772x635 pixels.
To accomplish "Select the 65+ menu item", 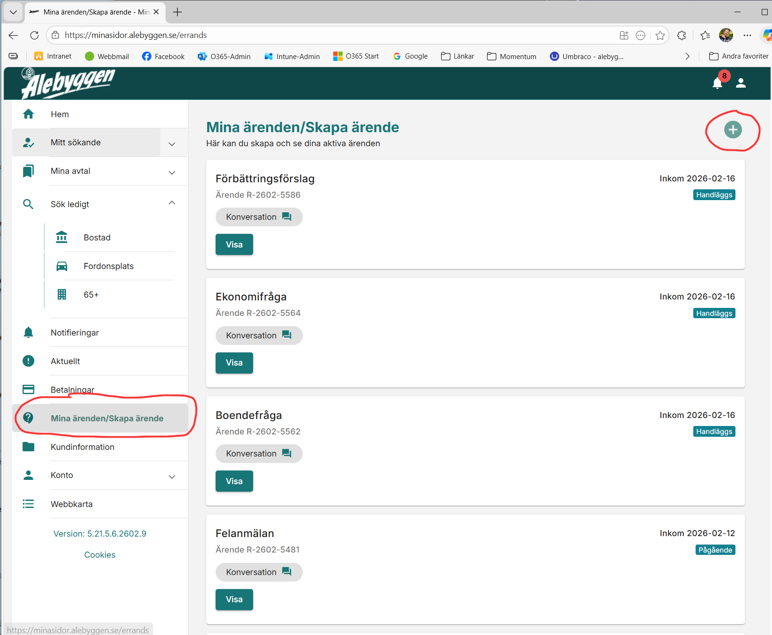I will [91, 295].
